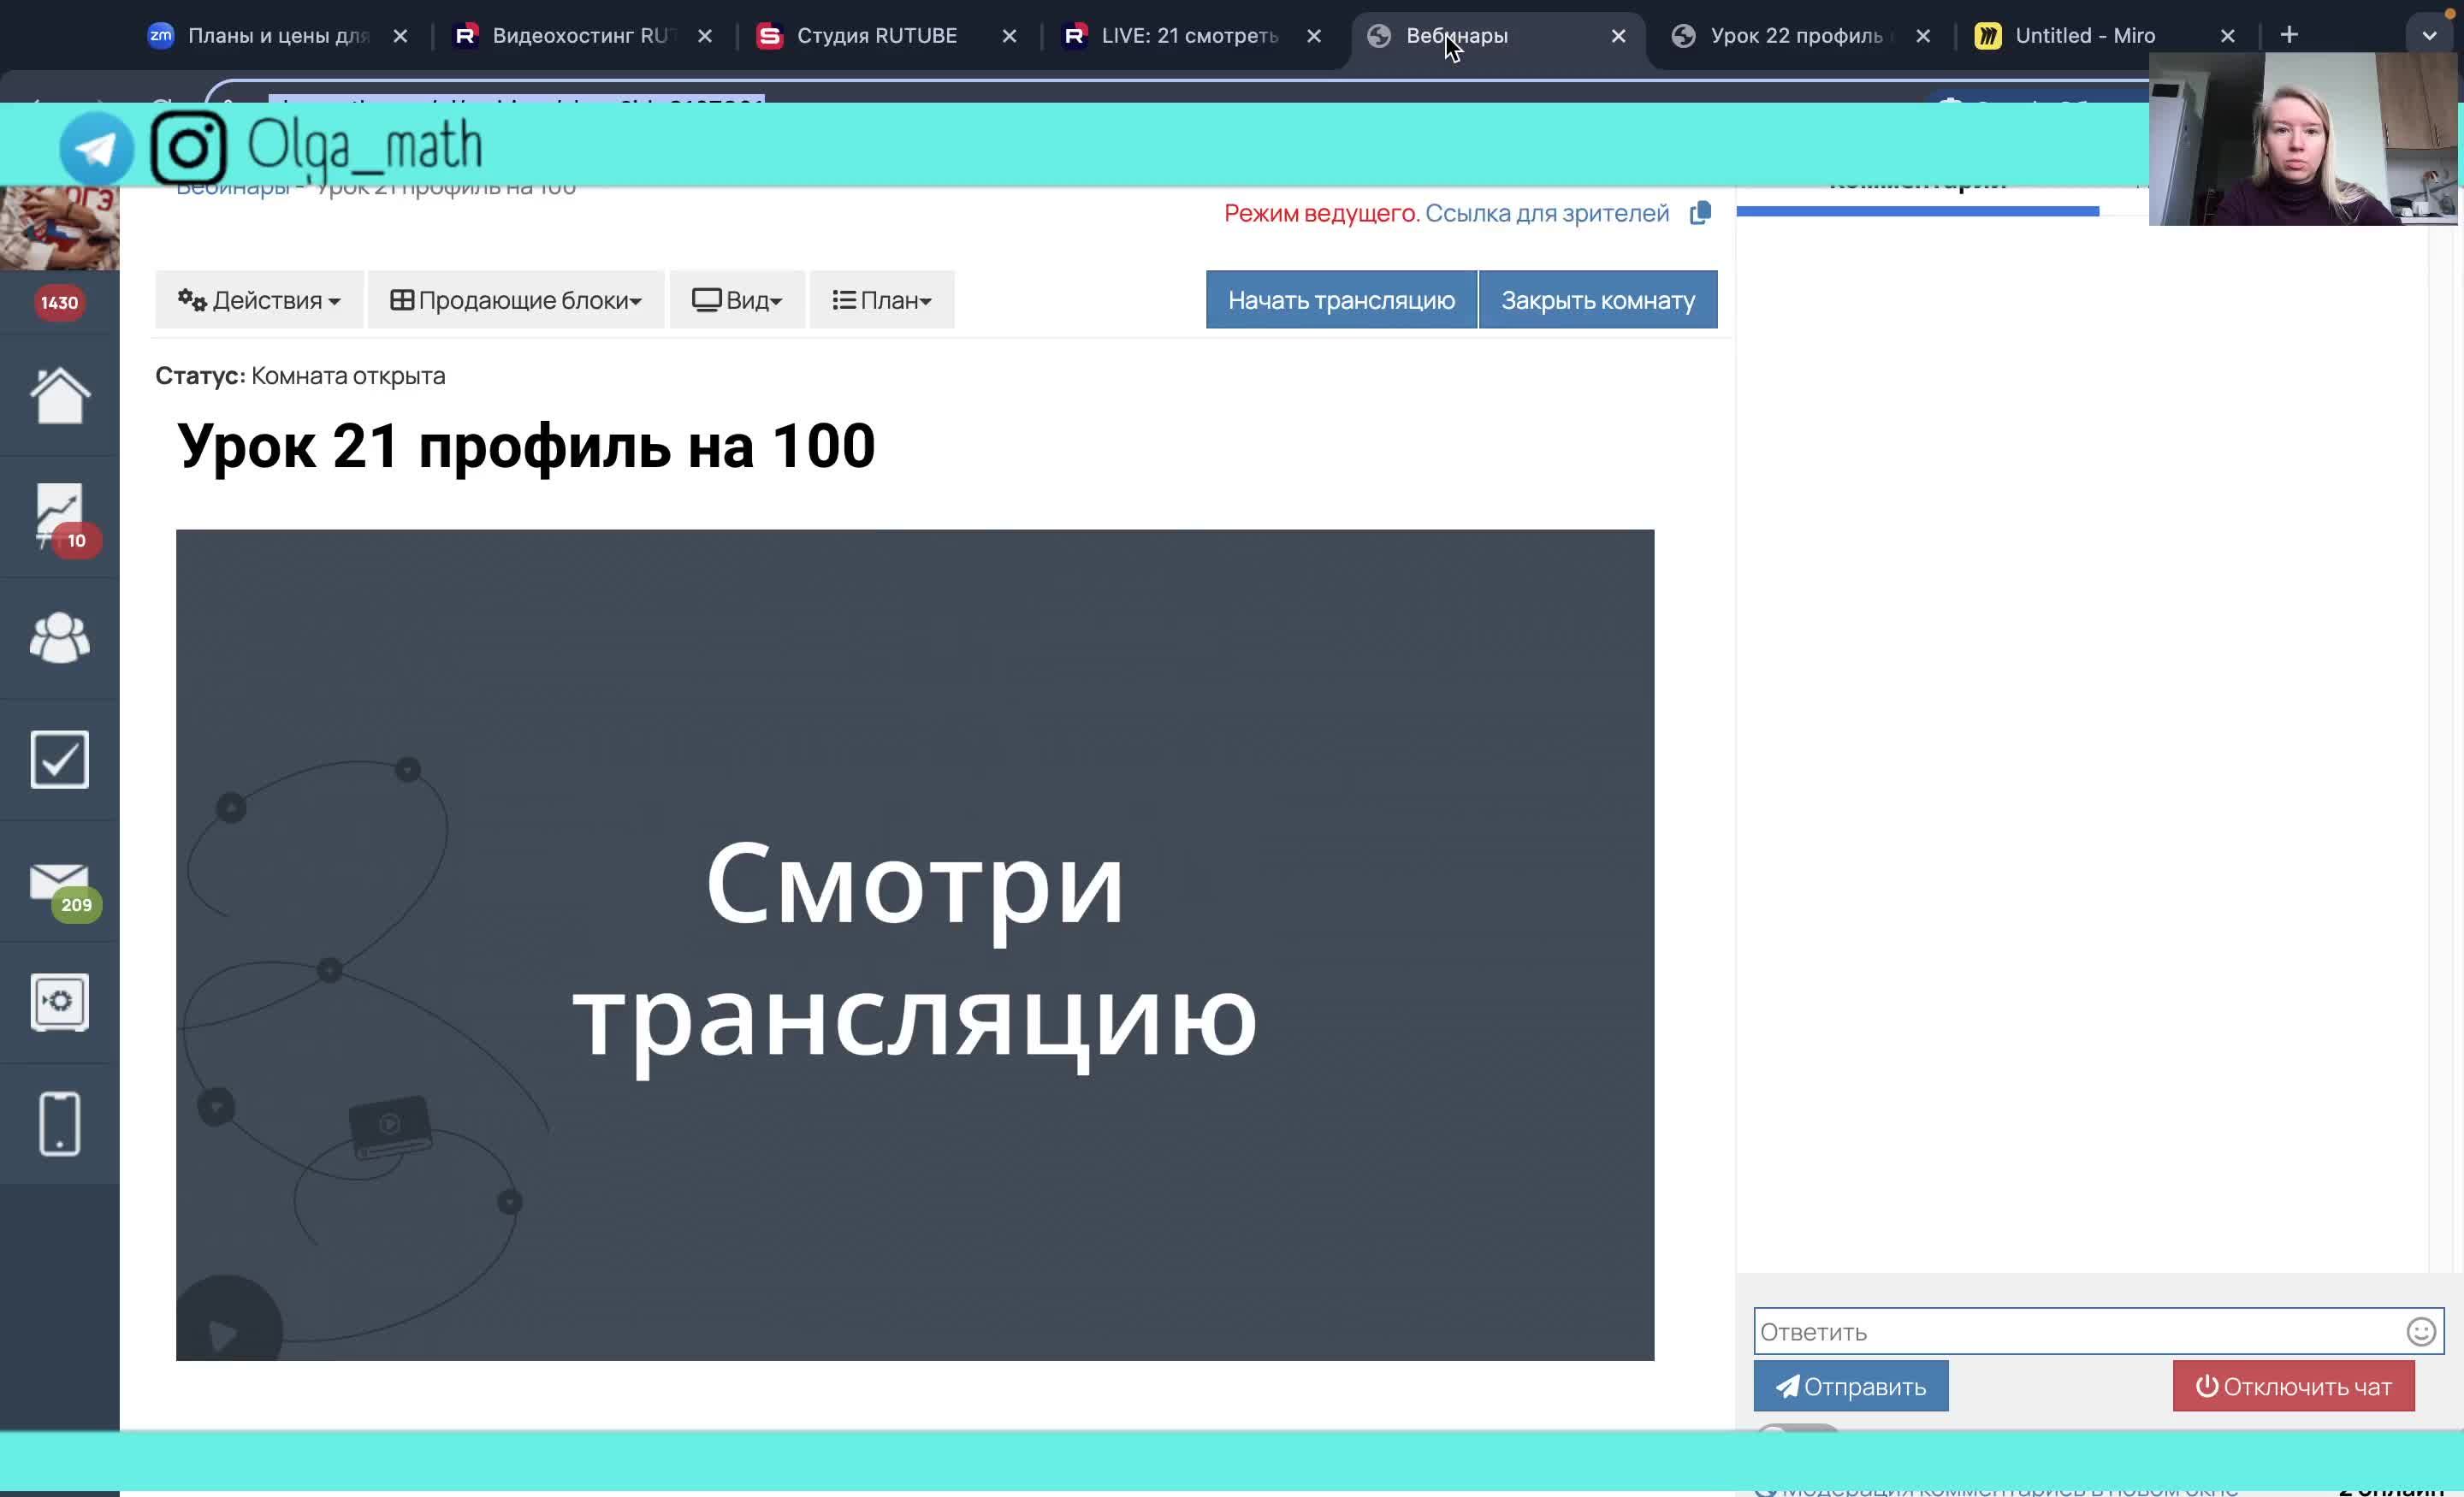The image size is (2464, 1497).
Task: Switch to Студия RUTUBE browser tab
Action: pyautogui.click(x=876, y=36)
